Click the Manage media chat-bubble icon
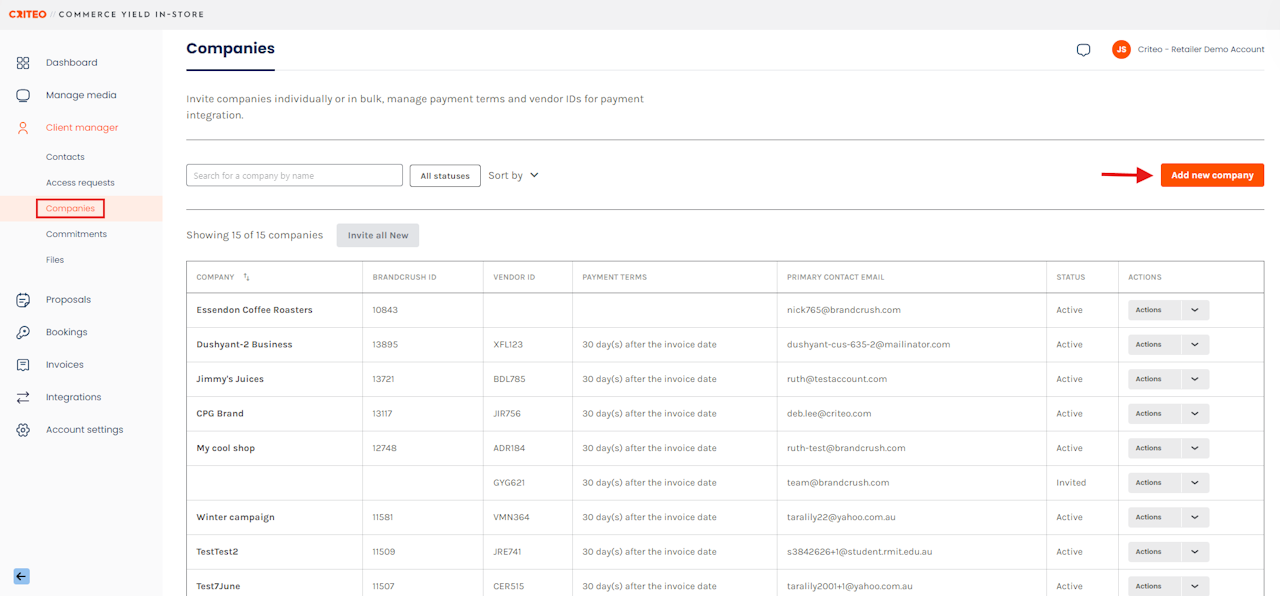Screen dimensions: 1280x596 tap(23, 95)
